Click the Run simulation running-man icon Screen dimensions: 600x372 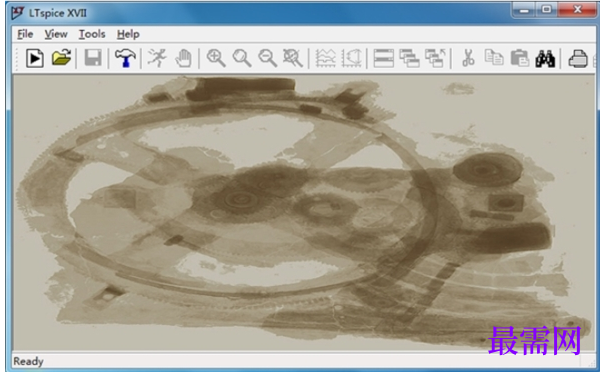coord(157,58)
